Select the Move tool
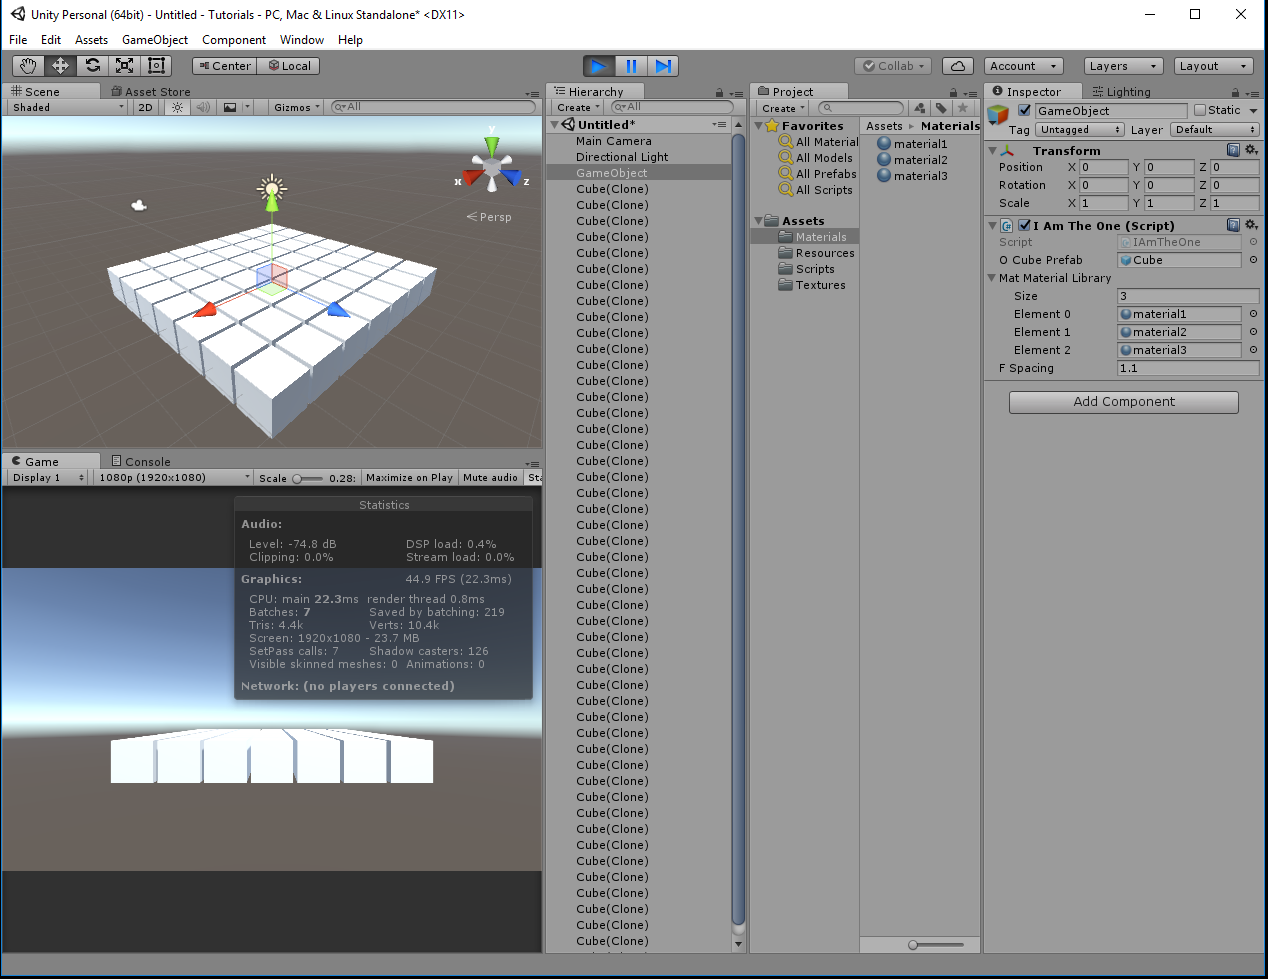Screen dimensions: 1268x979 point(61,66)
